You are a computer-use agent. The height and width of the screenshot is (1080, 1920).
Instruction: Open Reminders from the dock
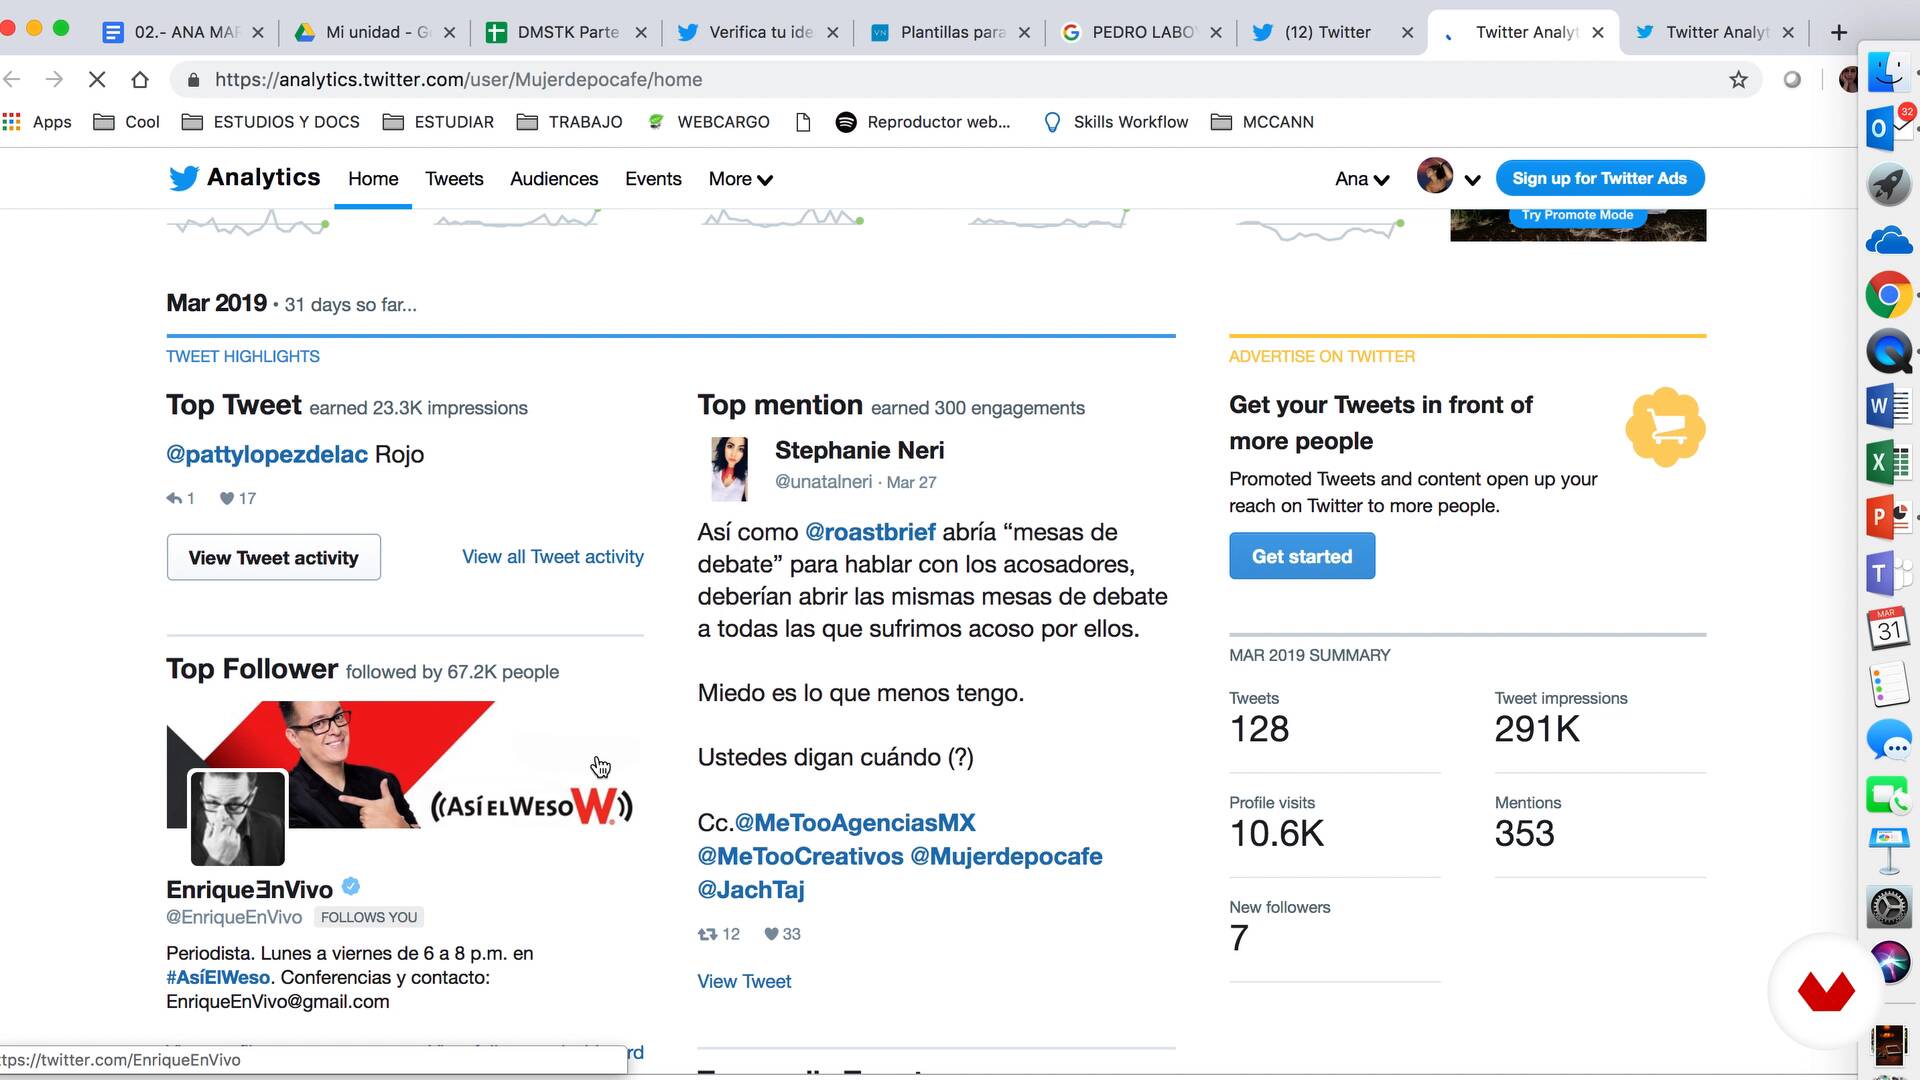[x=1888, y=685]
